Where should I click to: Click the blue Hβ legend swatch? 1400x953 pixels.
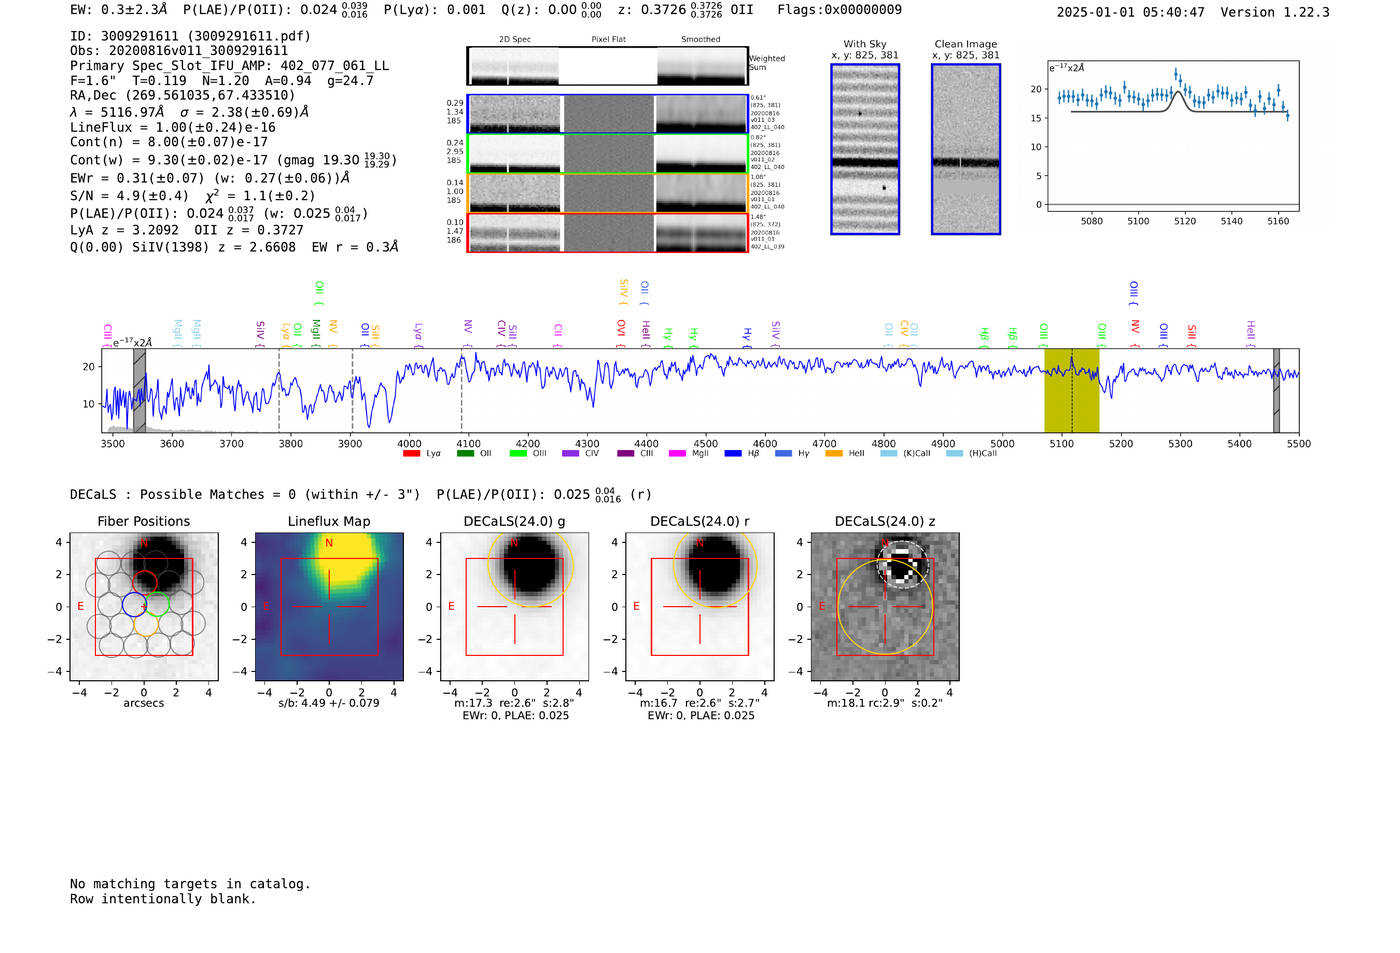(x=733, y=454)
